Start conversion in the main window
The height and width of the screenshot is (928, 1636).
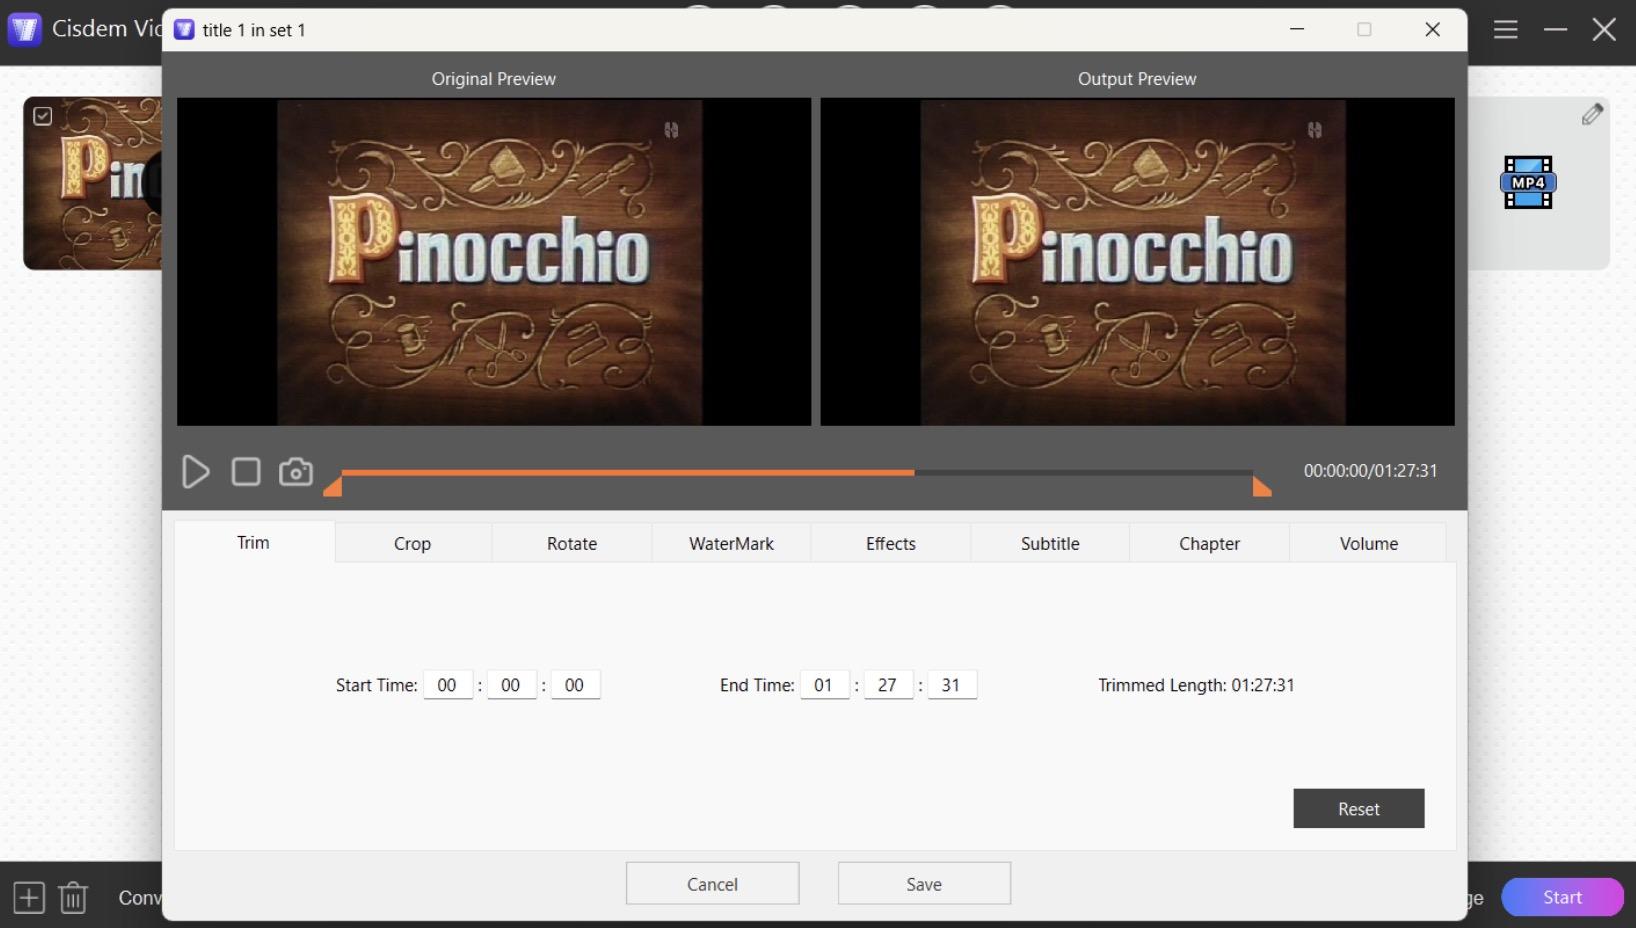coord(1562,897)
